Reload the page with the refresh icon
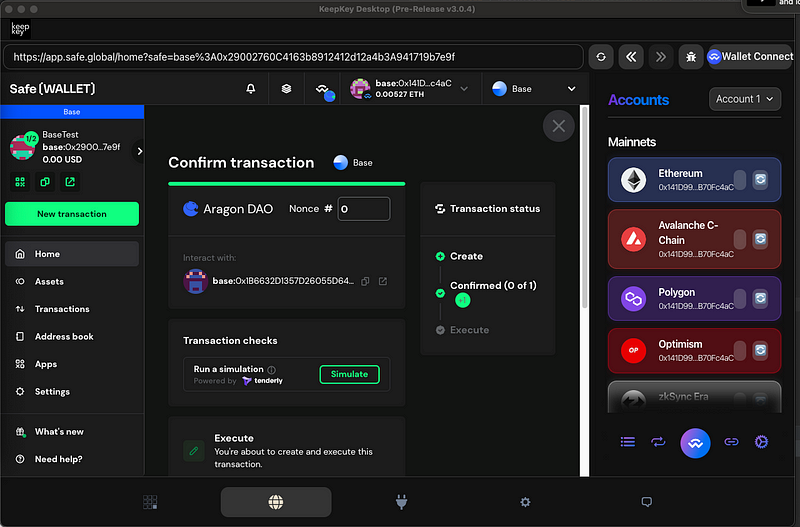 (601, 57)
